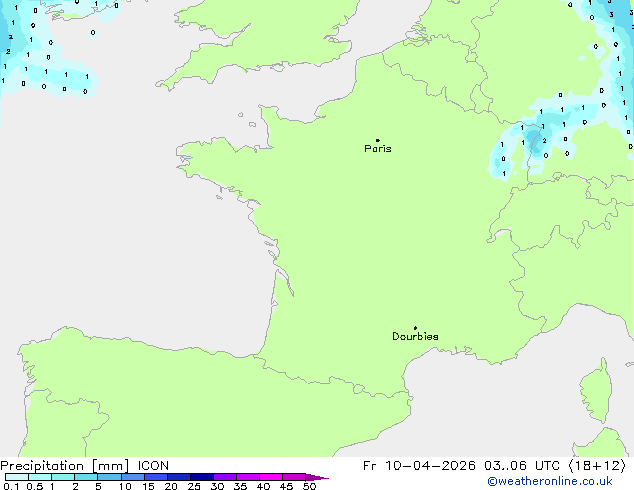Pick the 25–30 mm dark navy legend swatch
Screen dimensions: 634x490
pos(202,477)
